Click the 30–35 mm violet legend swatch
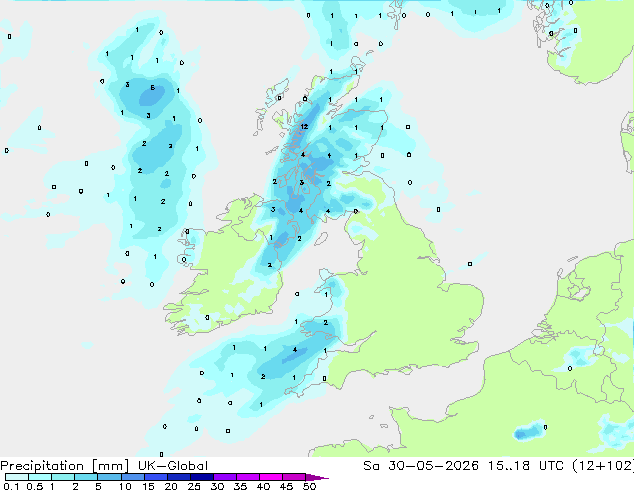 point(224,477)
